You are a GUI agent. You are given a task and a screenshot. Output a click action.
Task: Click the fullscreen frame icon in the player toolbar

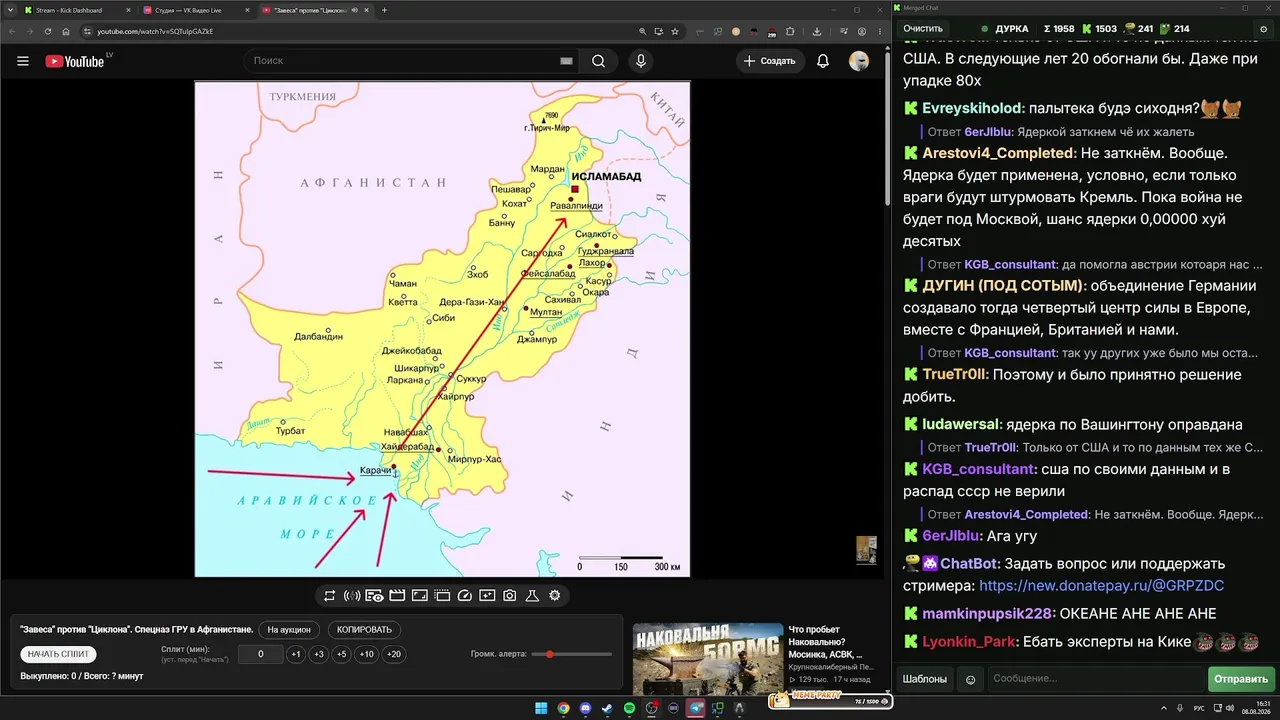click(420, 596)
